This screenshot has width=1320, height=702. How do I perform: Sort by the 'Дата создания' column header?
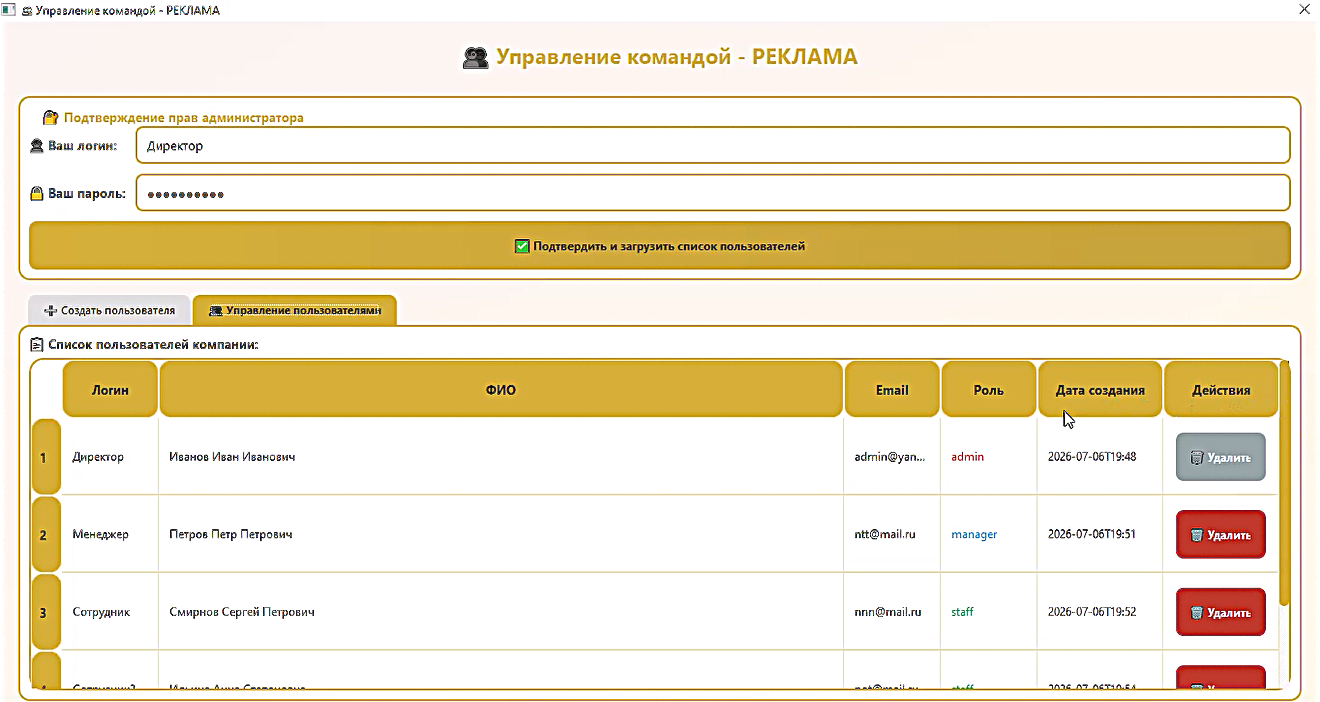1100,389
